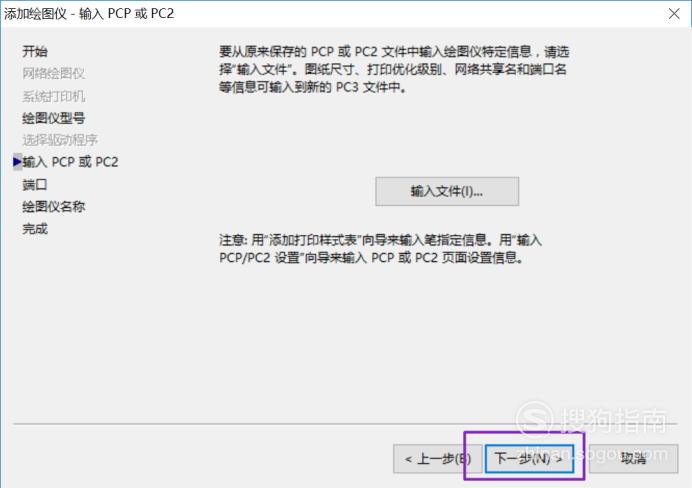Select the greyed 系统打印机 step

tap(53, 96)
